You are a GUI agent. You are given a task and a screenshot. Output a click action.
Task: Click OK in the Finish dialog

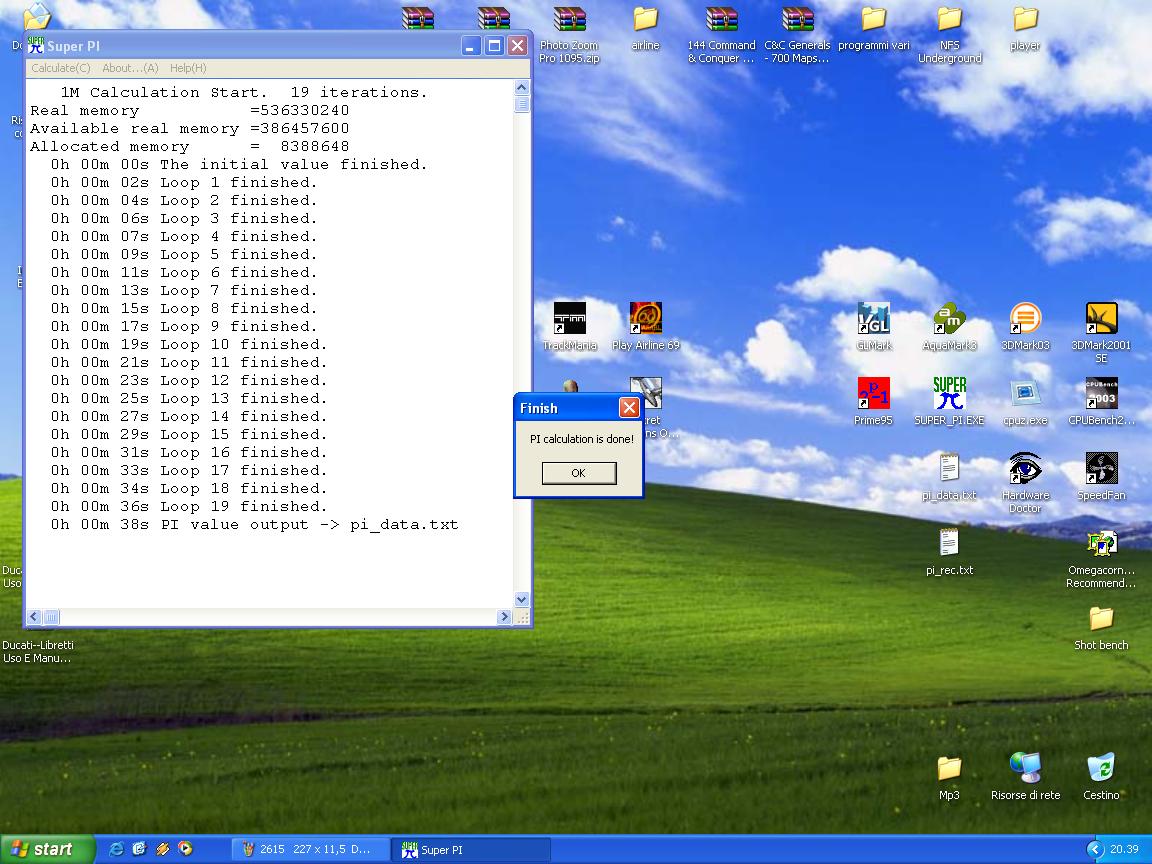(579, 473)
